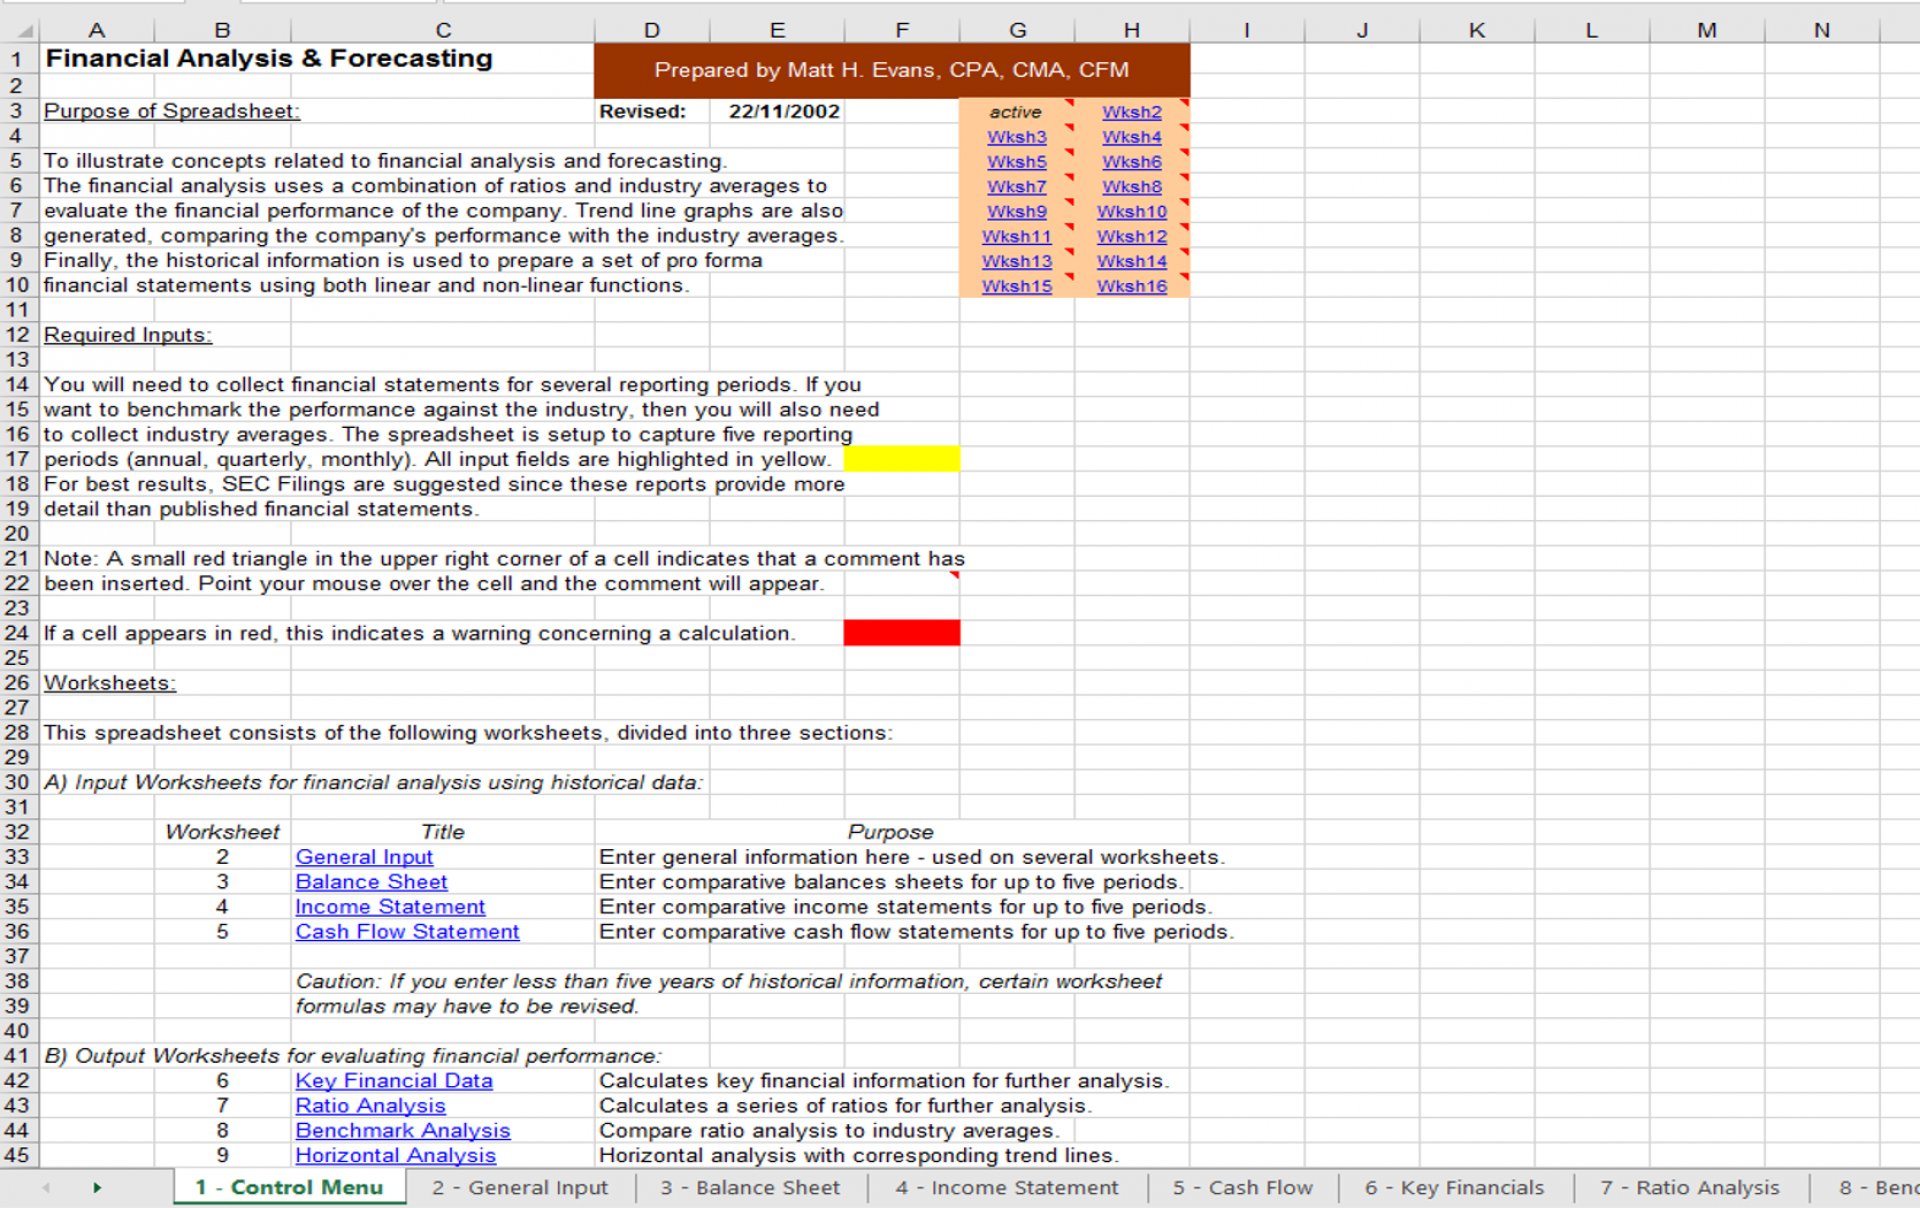Click the 'Purpose of Spreadsheet:' heading
Image resolution: width=1920 pixels, height=1208 pixels.
[x=171, y=111]
